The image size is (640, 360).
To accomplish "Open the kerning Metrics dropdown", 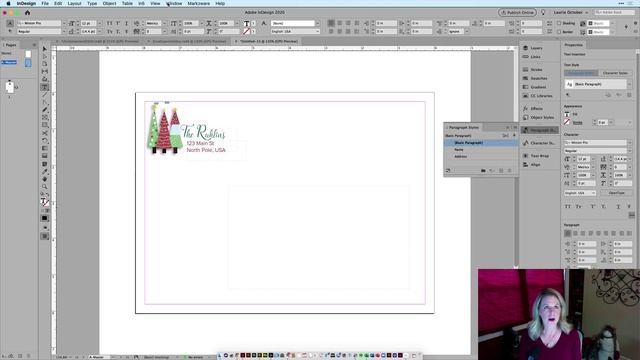I will click(x=164, y=23).
